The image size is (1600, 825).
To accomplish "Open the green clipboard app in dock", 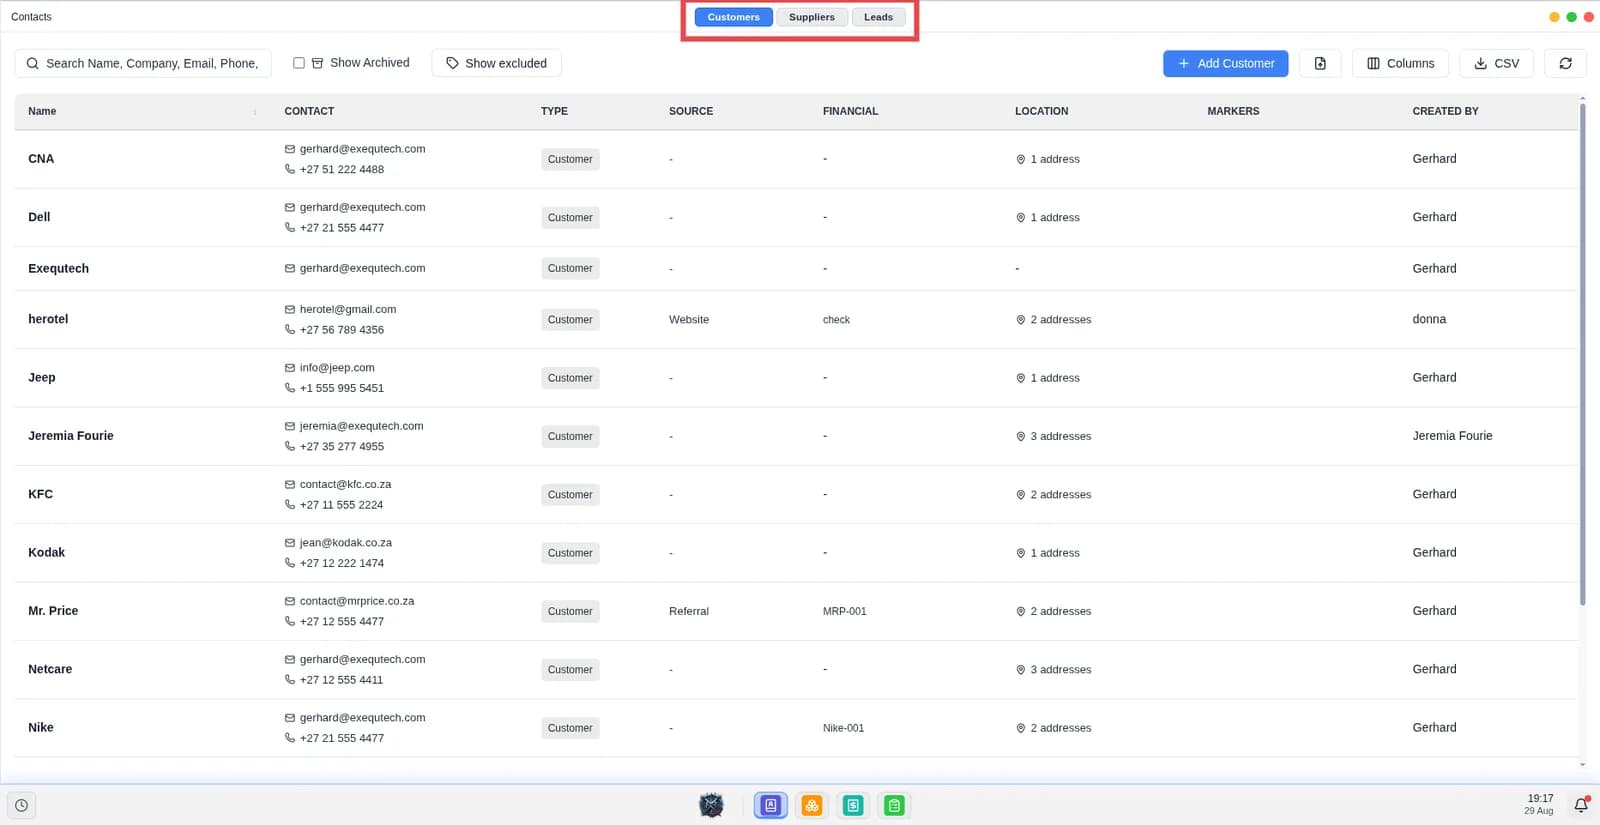I will (x=894, y=805).
